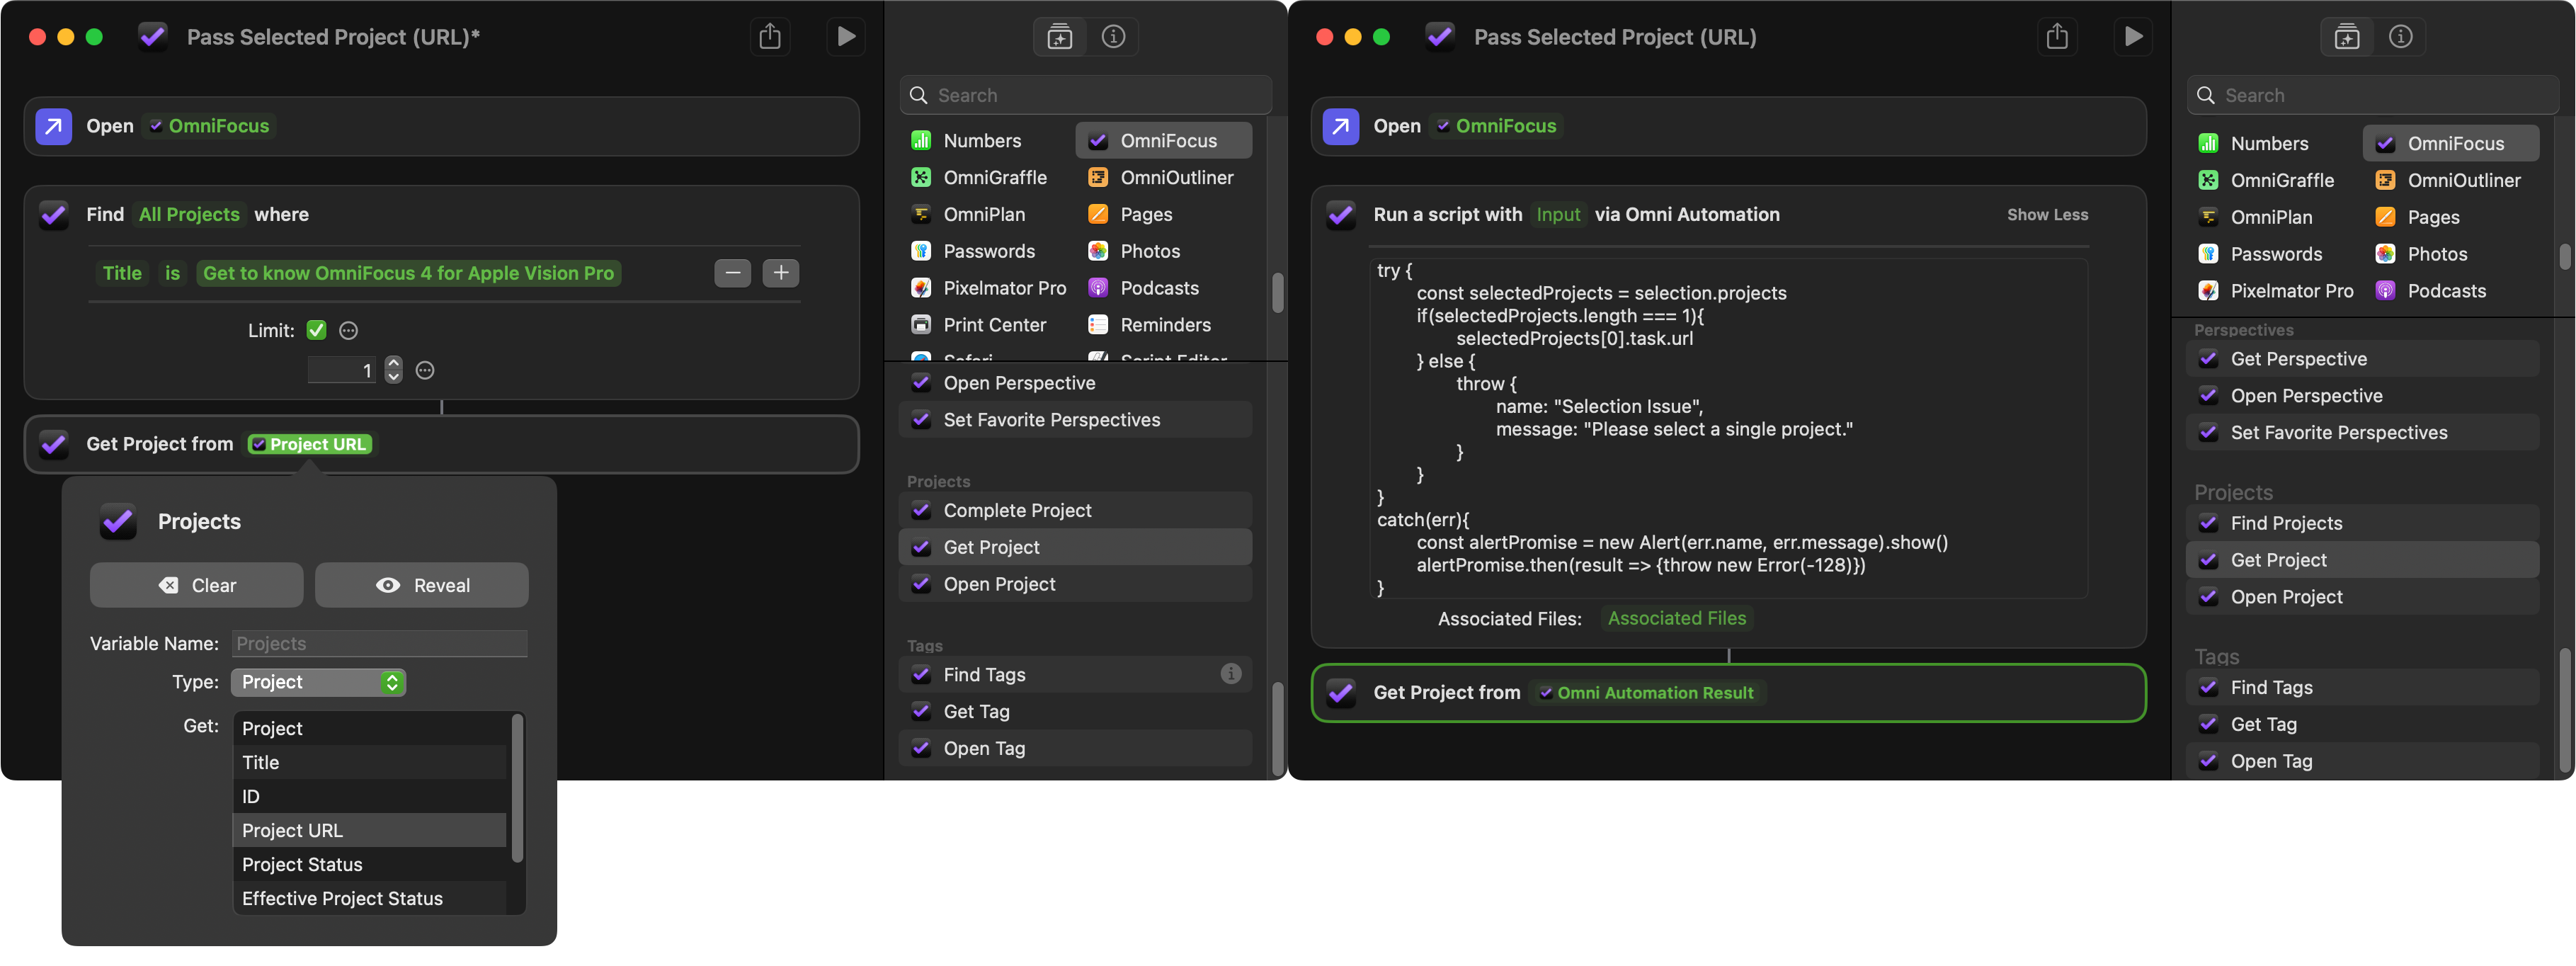The width and height of the screenshot is (2576, 966).
Task: Open action library in left window toolbar
Action: 1059,37
